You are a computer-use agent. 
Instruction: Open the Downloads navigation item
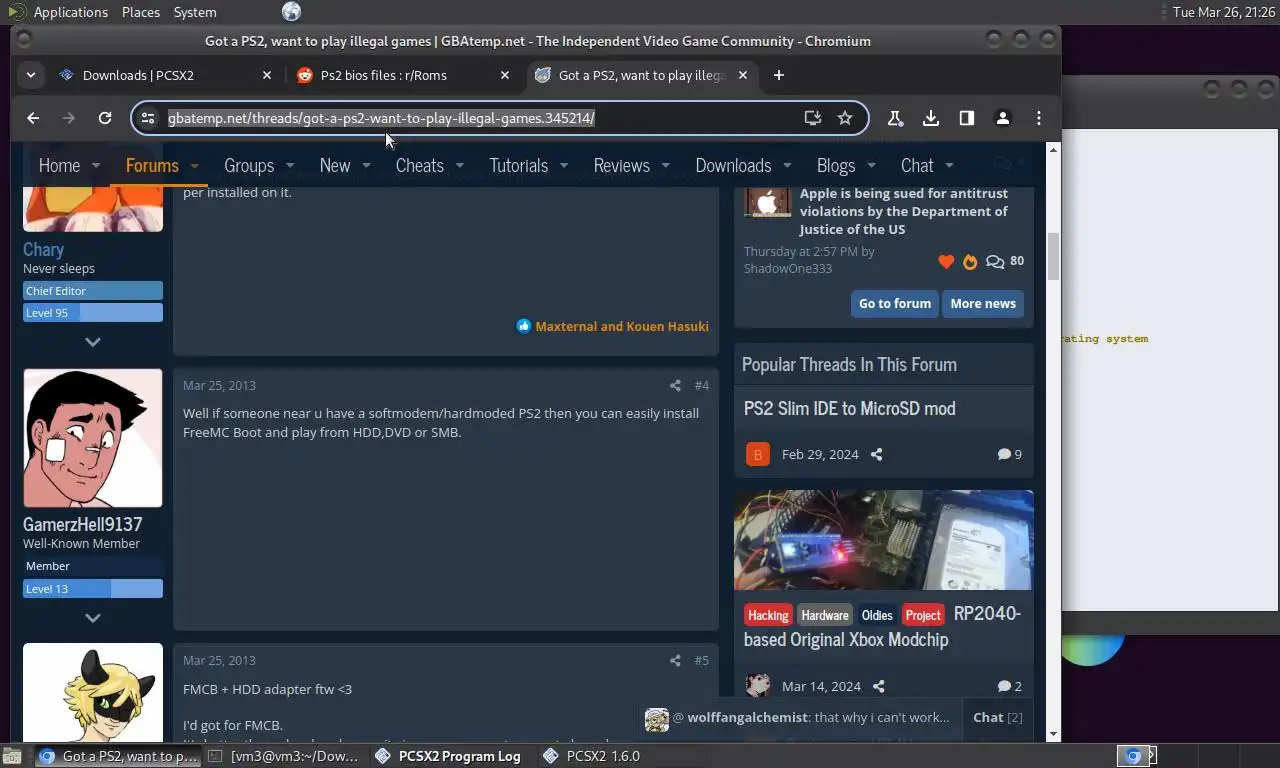(733, 166)
